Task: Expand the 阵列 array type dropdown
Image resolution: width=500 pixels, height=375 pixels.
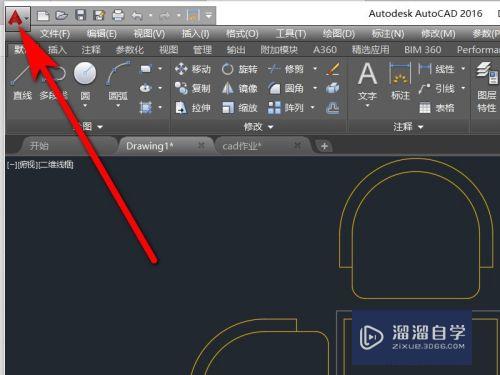Action: pos(313,107)
